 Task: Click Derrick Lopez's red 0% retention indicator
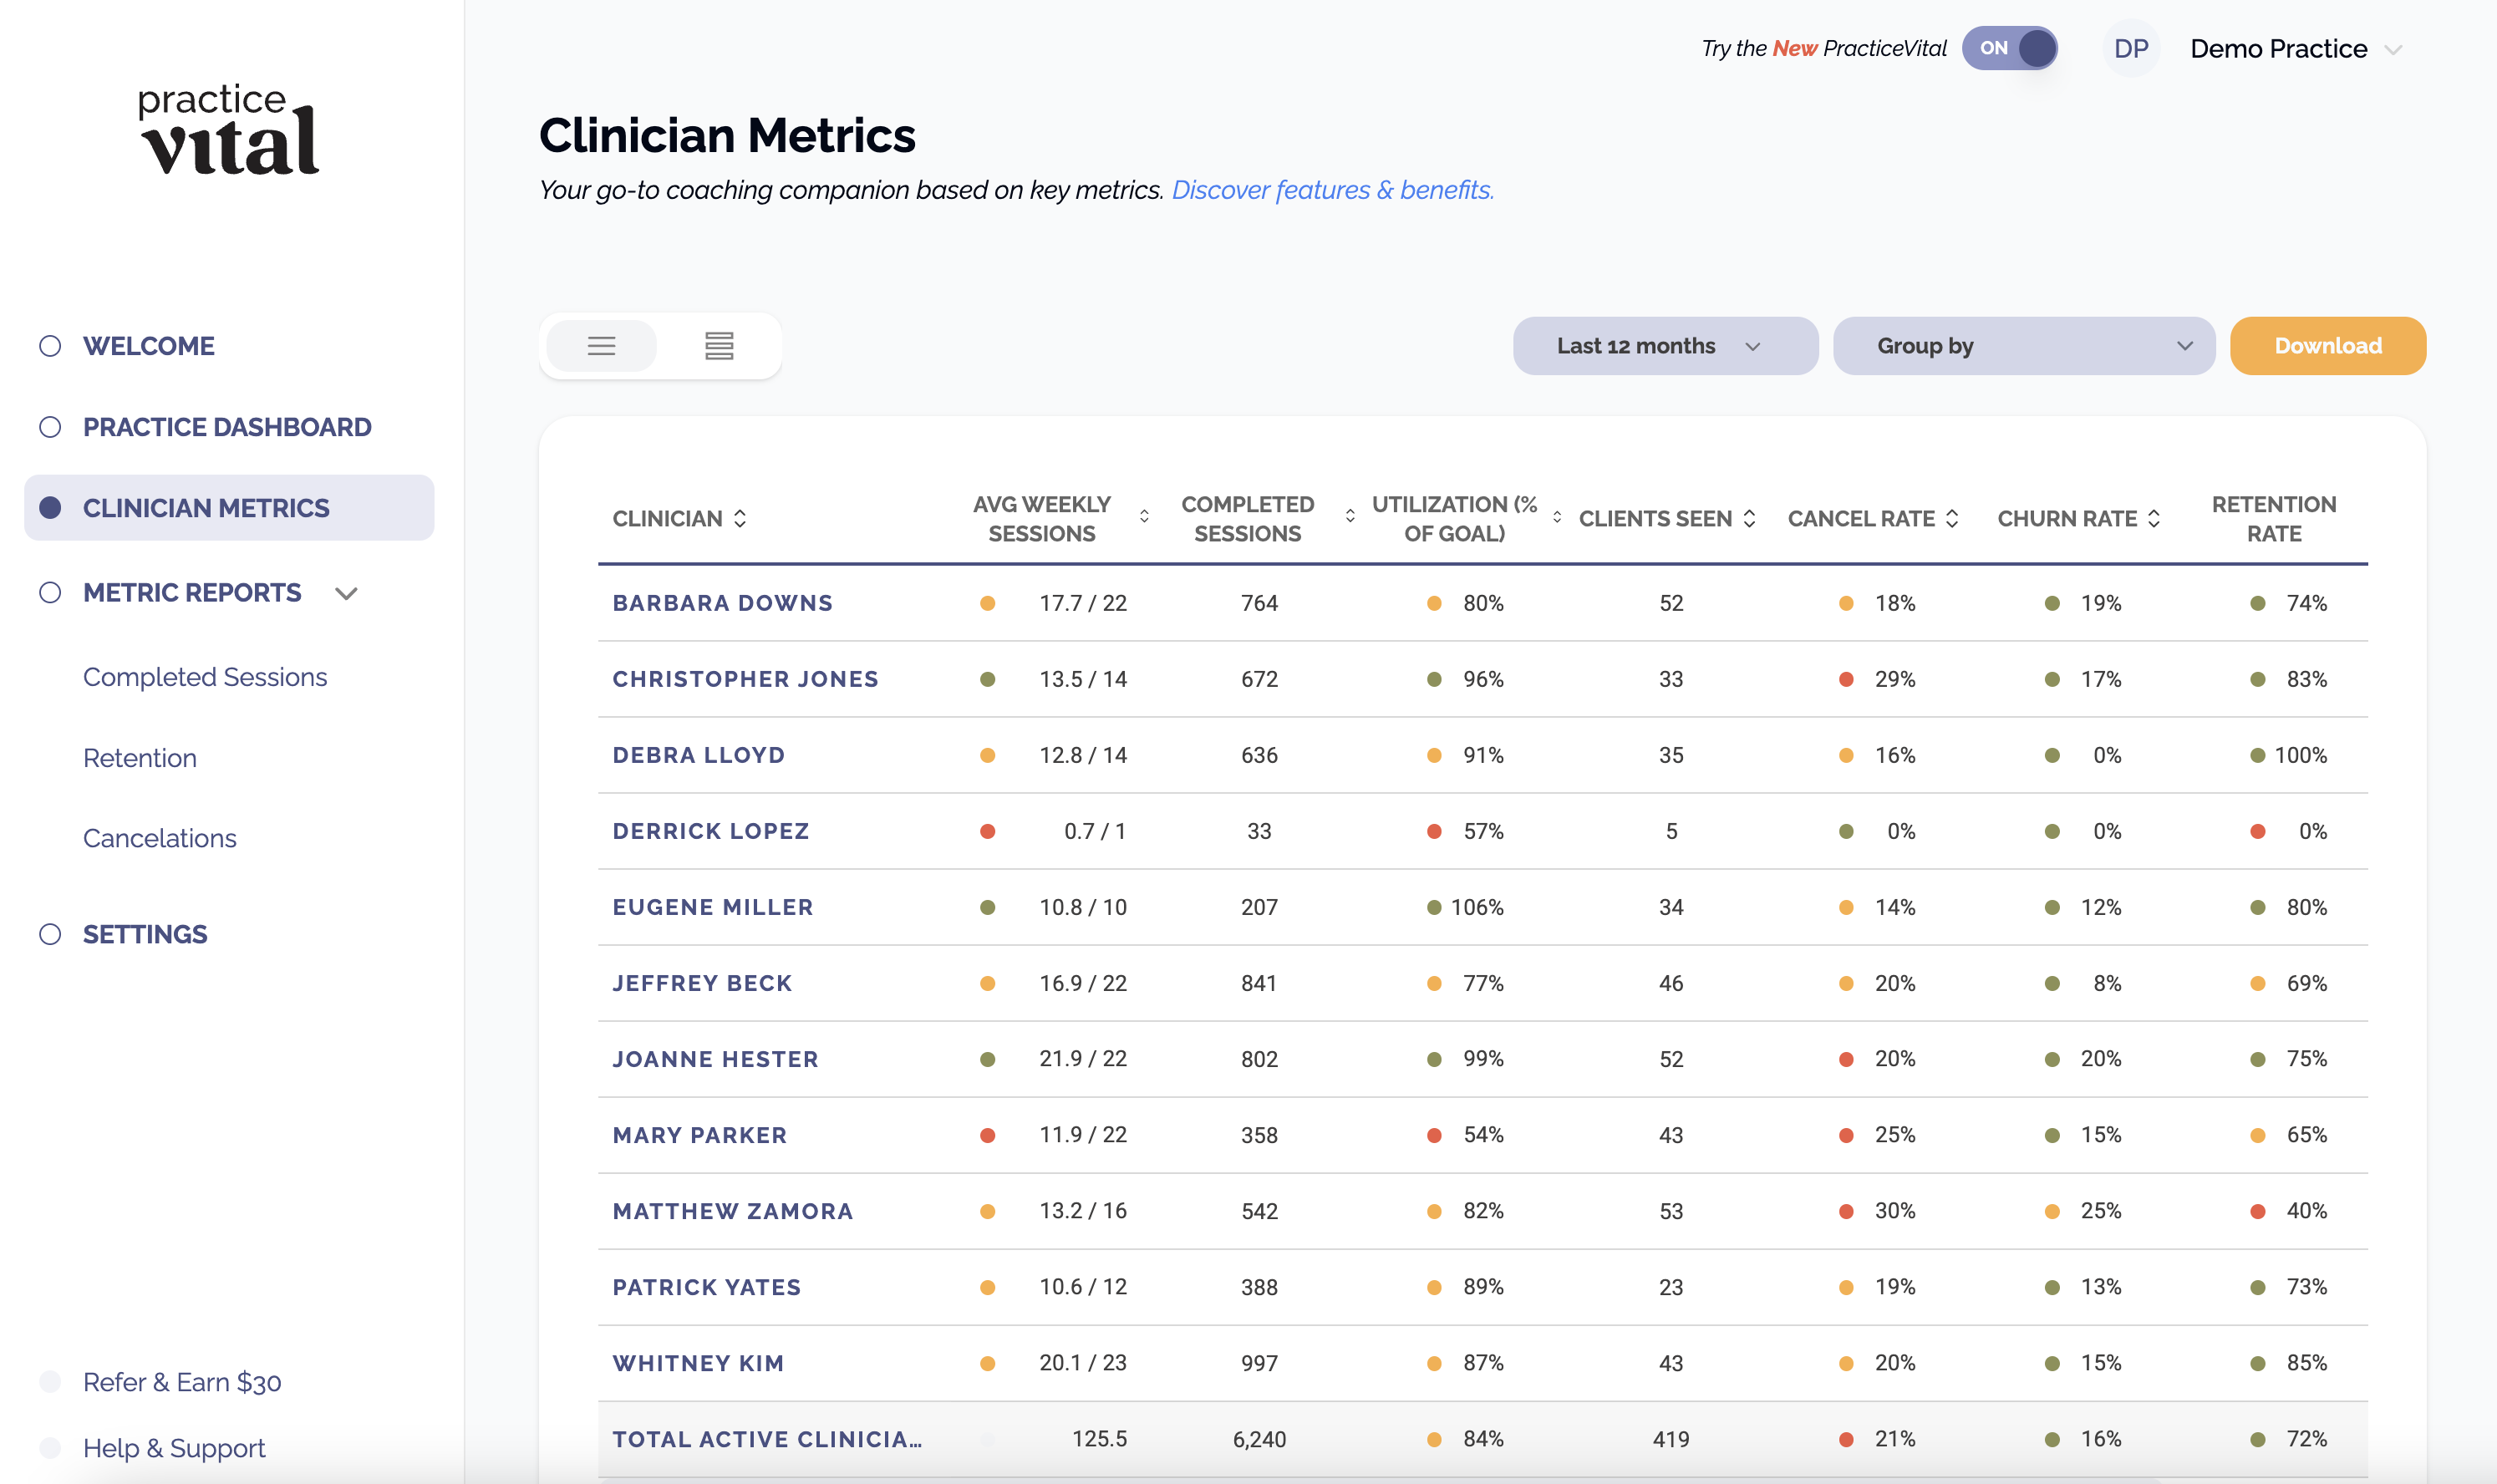(x=2257, y=831)
